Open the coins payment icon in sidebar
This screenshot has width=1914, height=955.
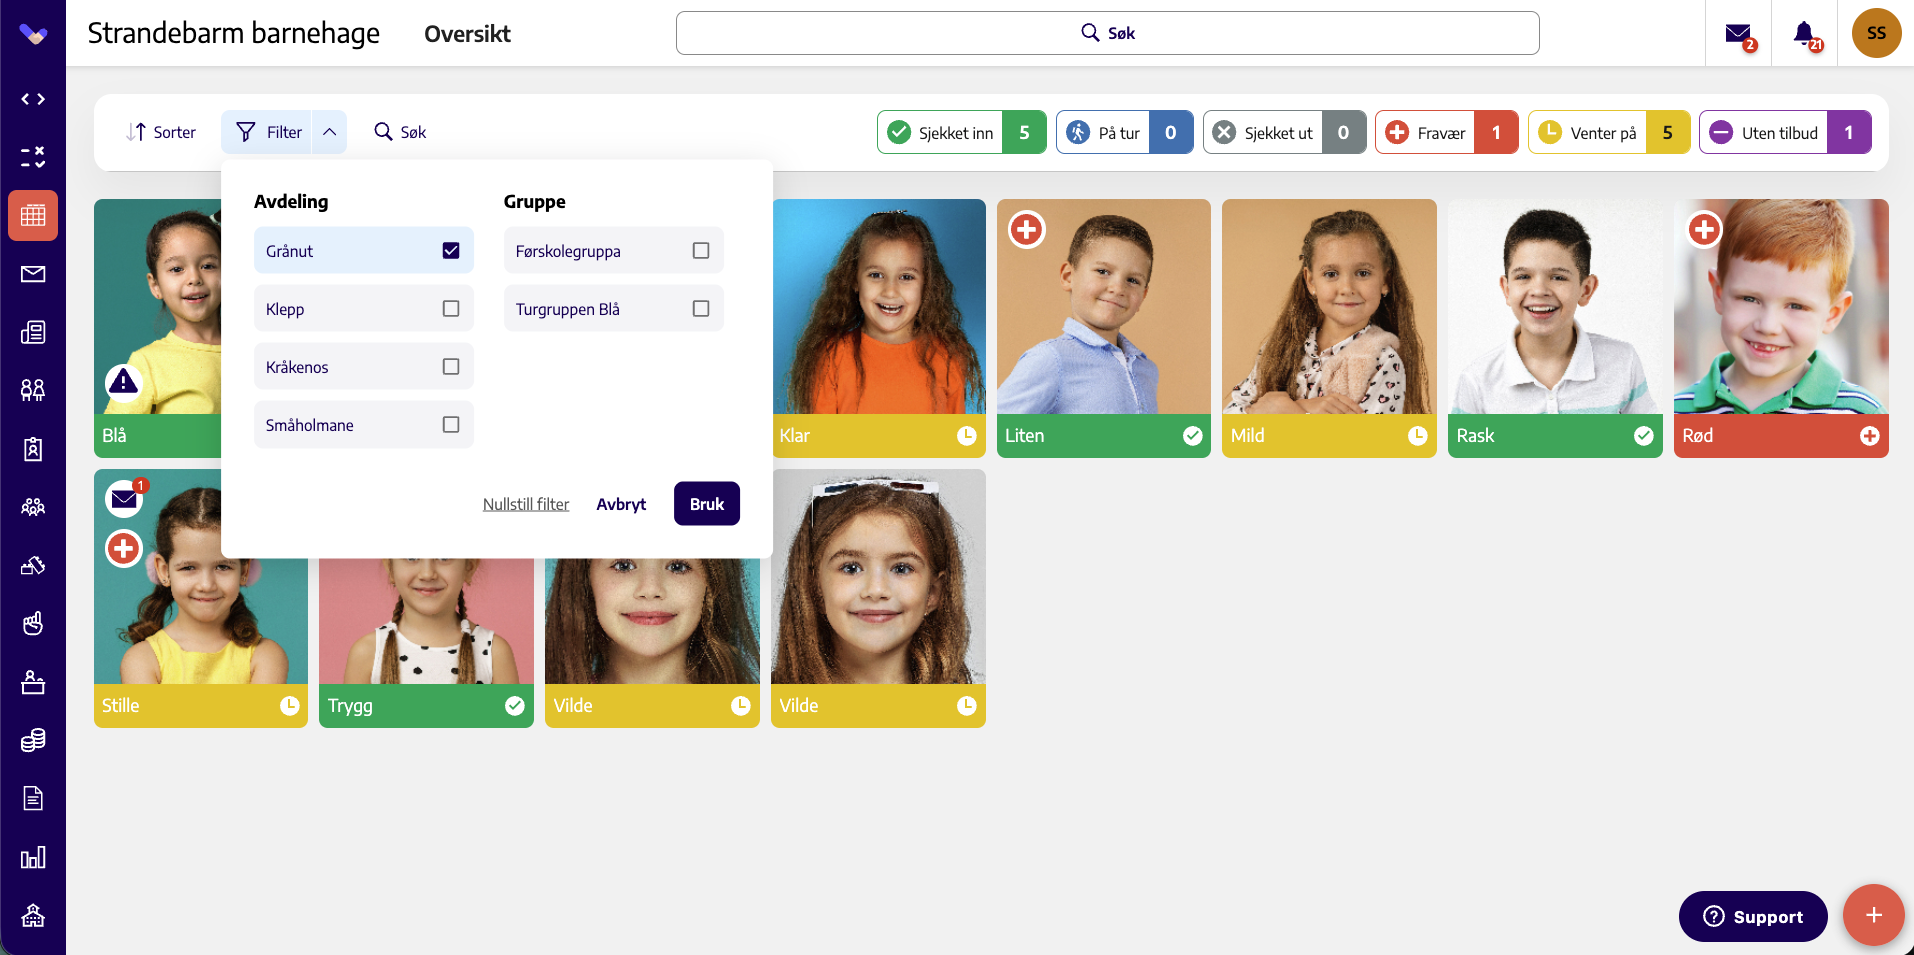pos(33,740)
